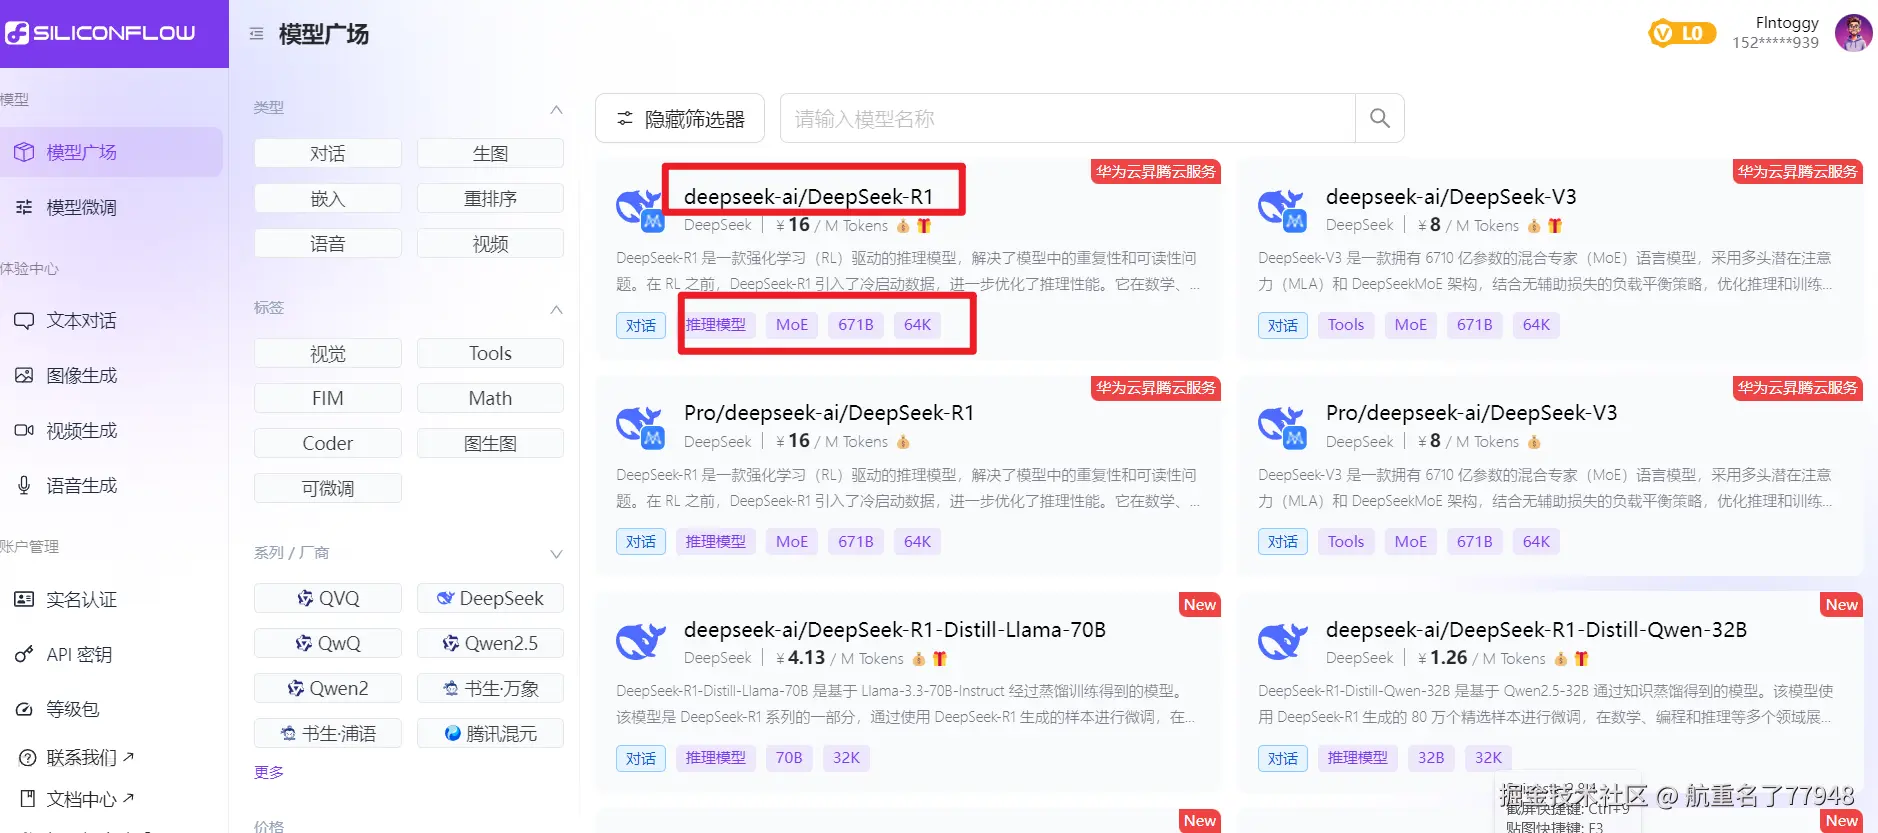
Task: Click Pro/DeepSeek-V3 whale logo
Action: point(1282,427)
